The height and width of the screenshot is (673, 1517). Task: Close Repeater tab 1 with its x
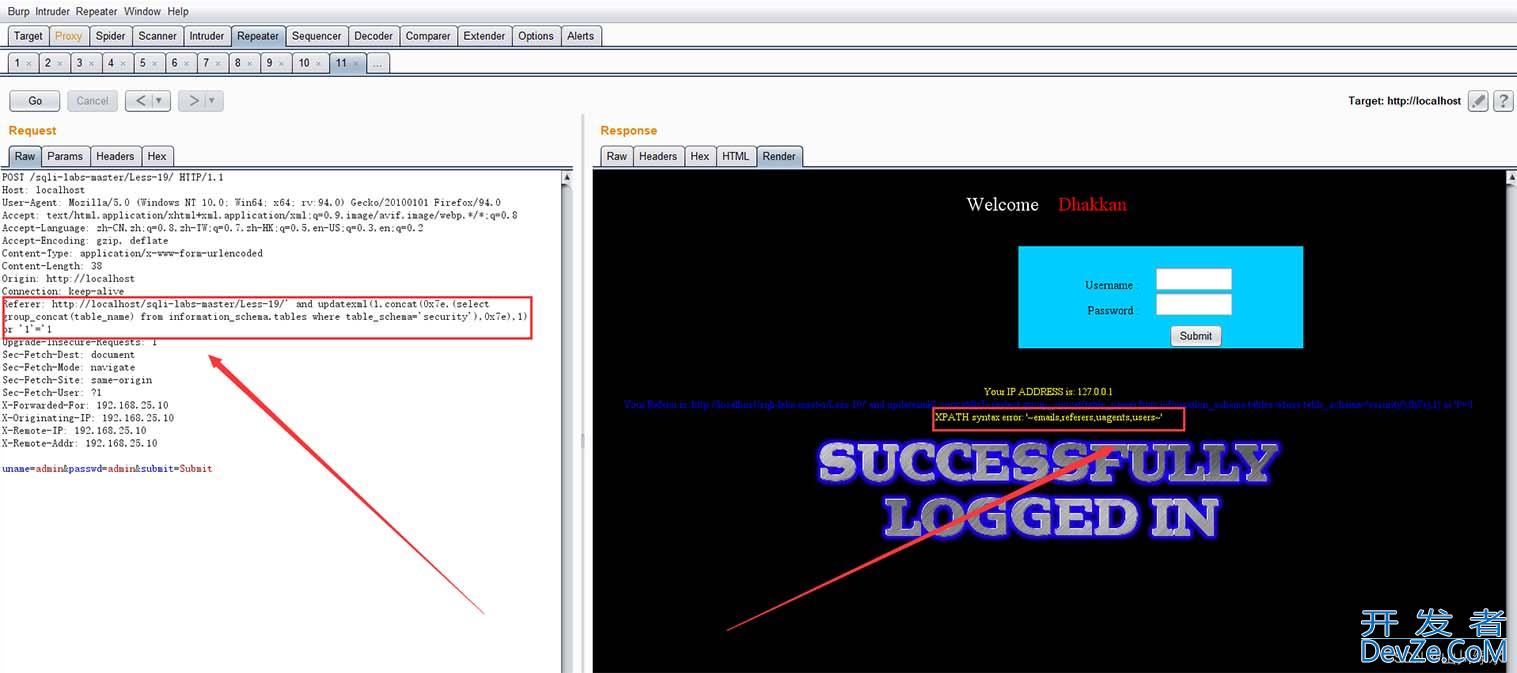[29, 64]
